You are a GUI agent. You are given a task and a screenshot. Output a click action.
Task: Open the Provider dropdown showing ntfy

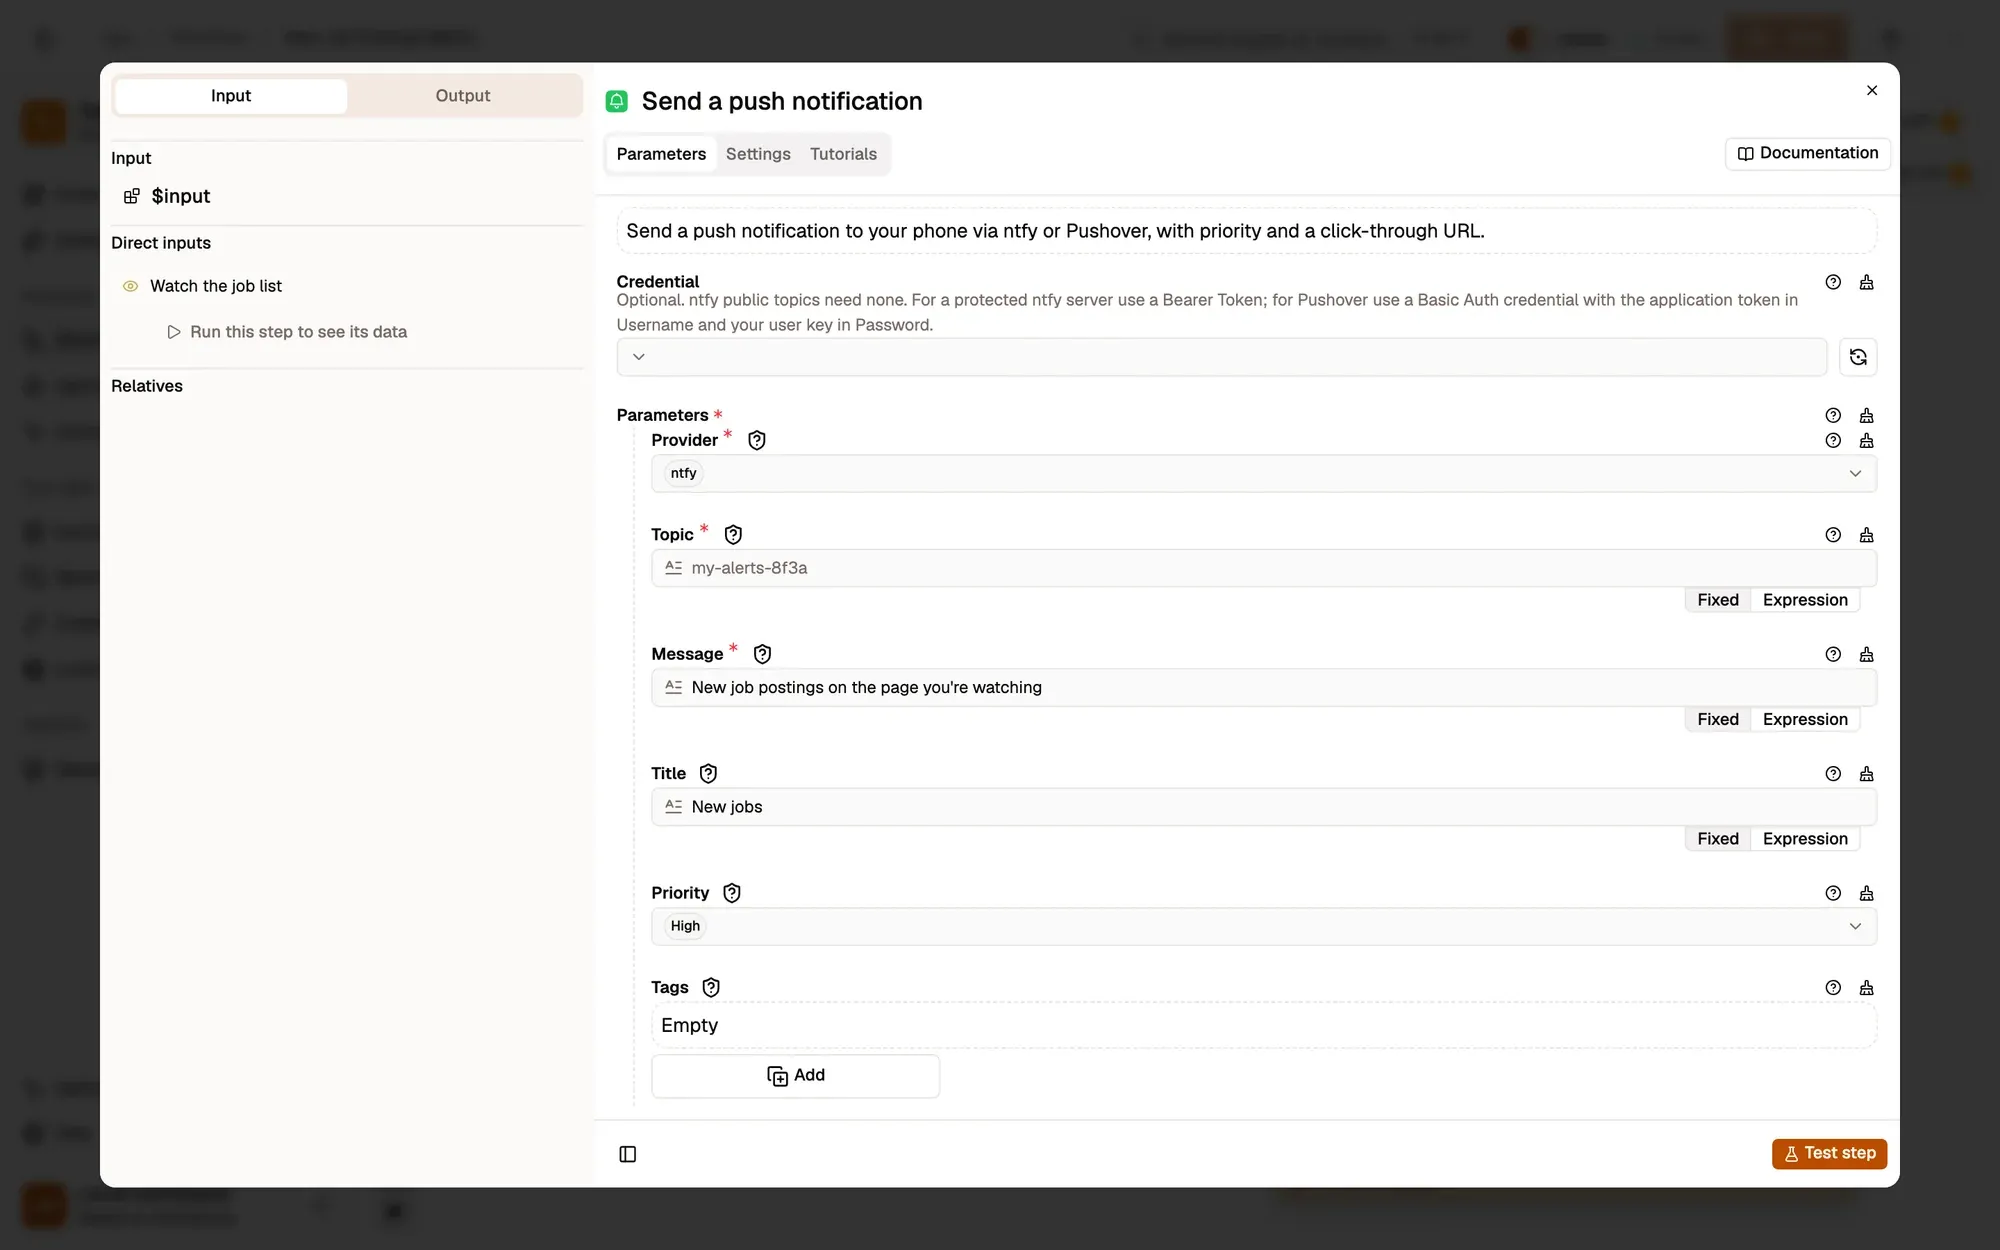[x=1264, y=474]
